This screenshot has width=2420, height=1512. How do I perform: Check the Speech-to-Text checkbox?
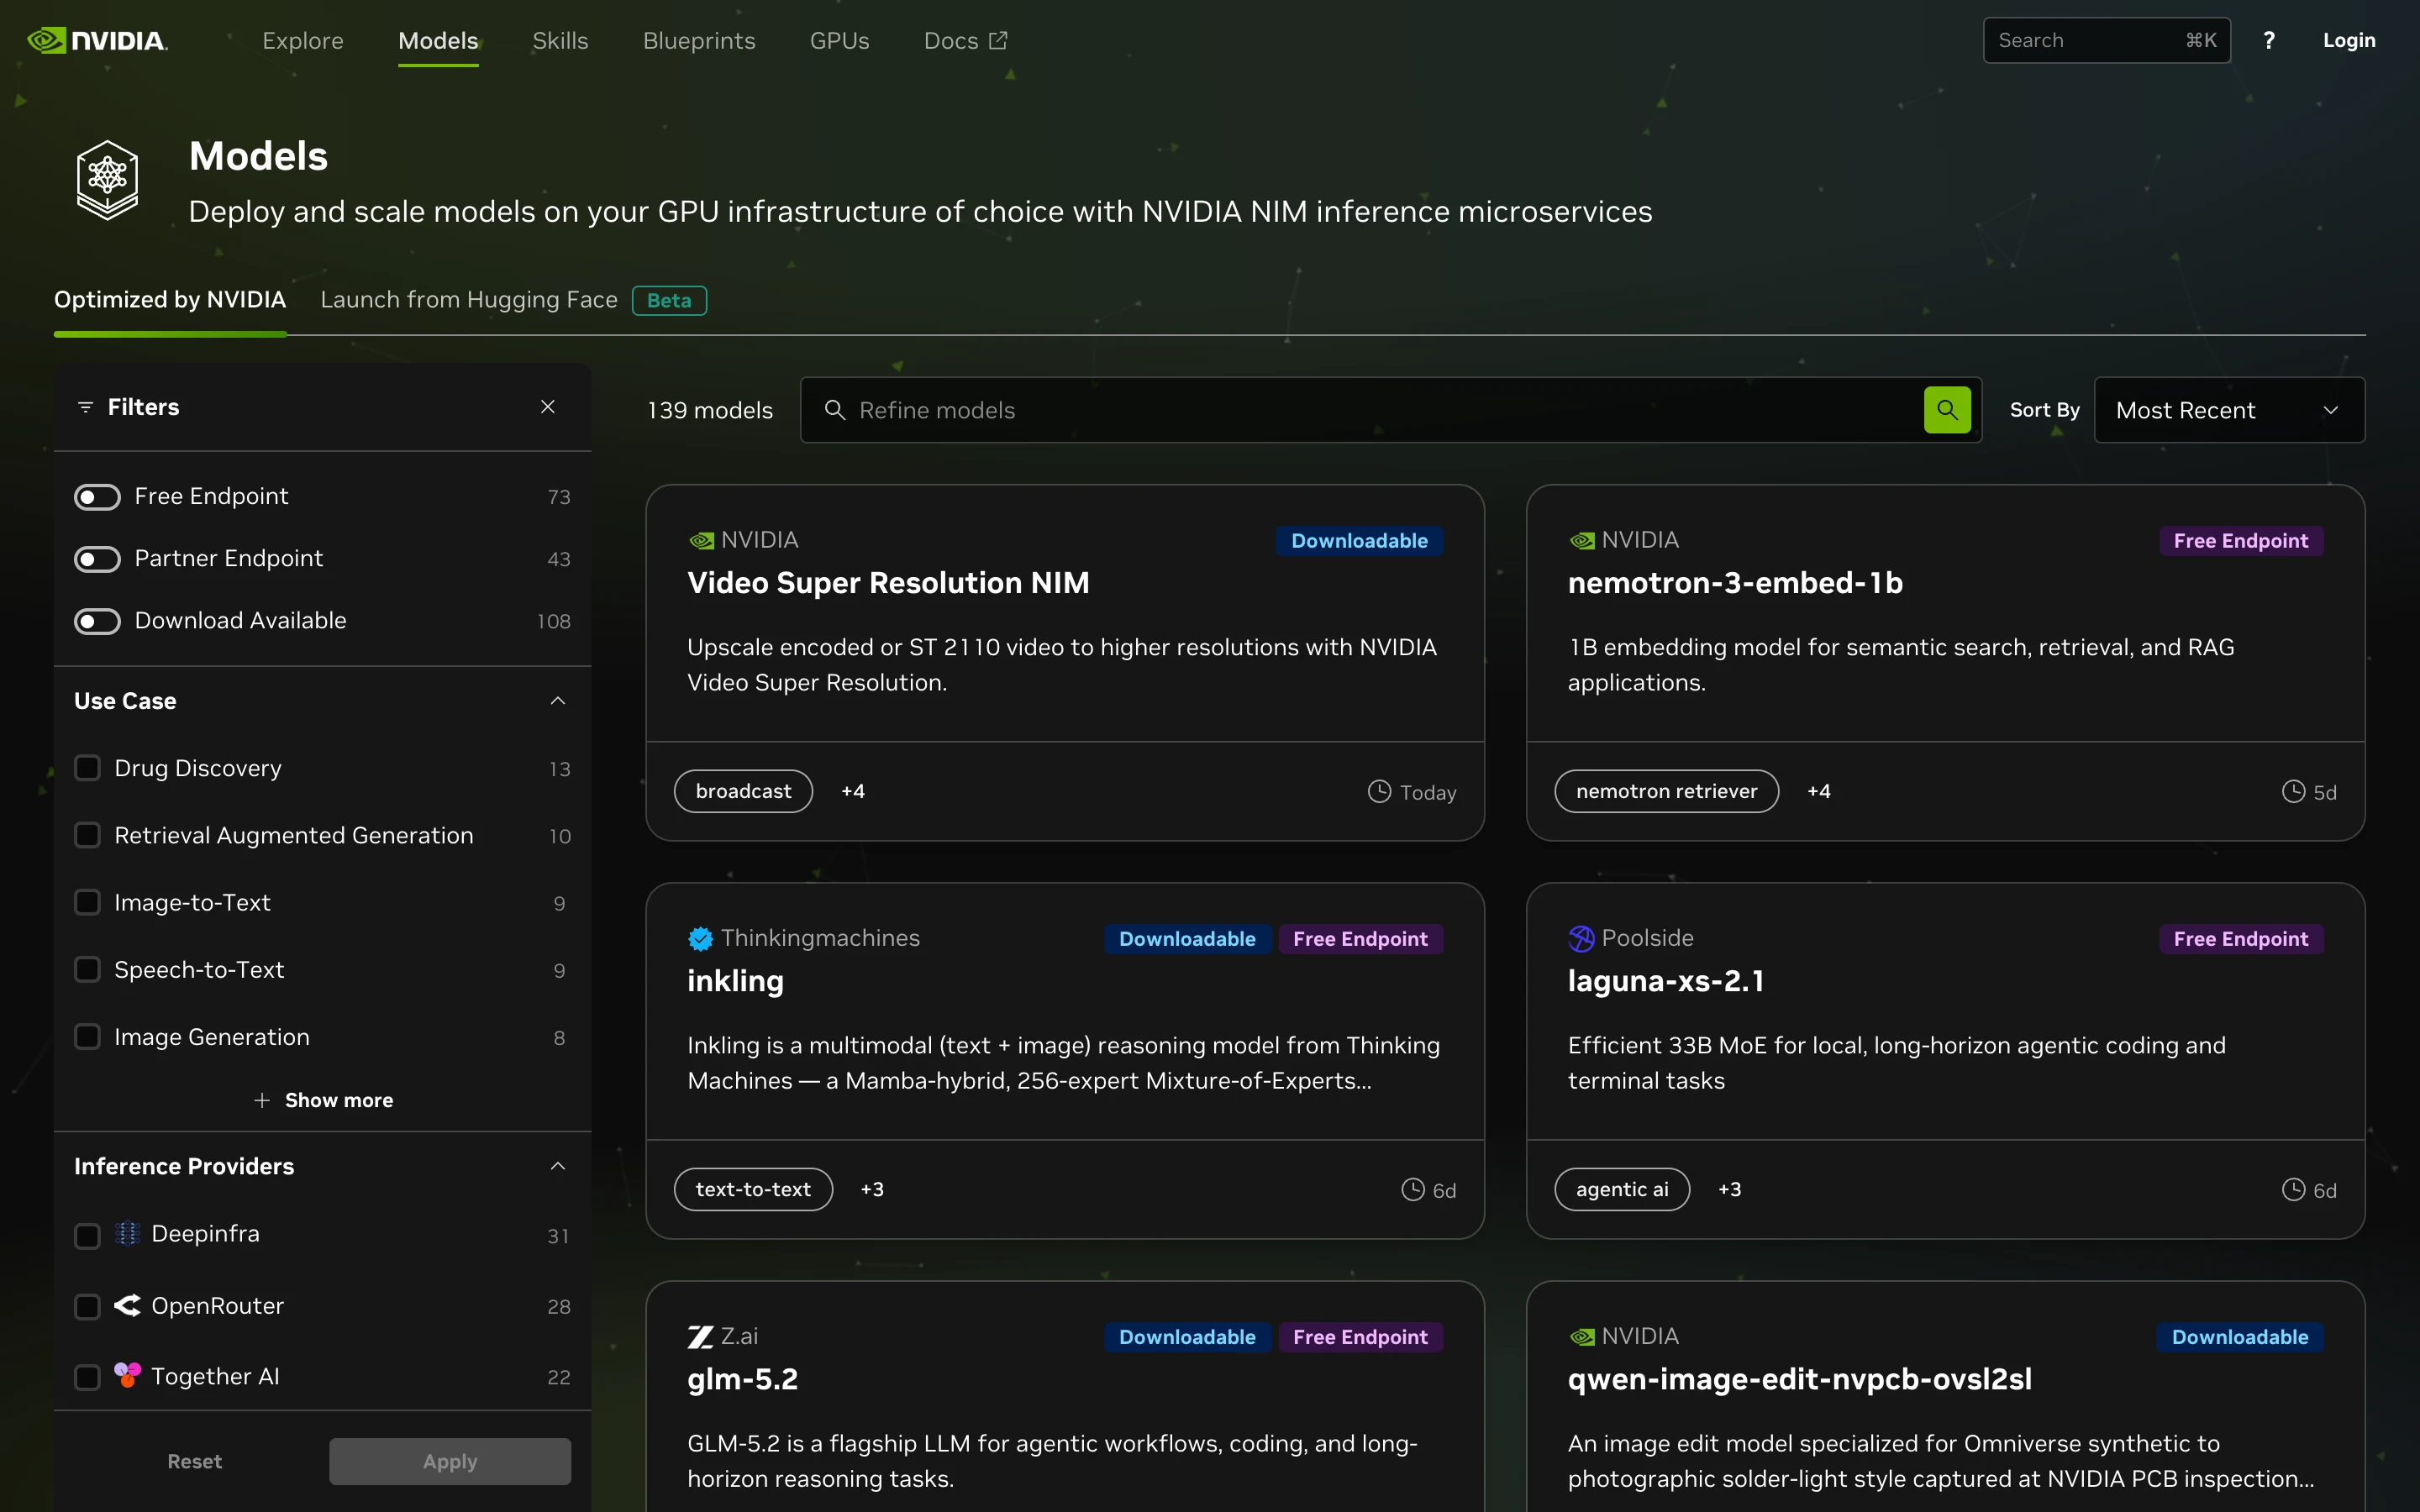click(88, 969)
